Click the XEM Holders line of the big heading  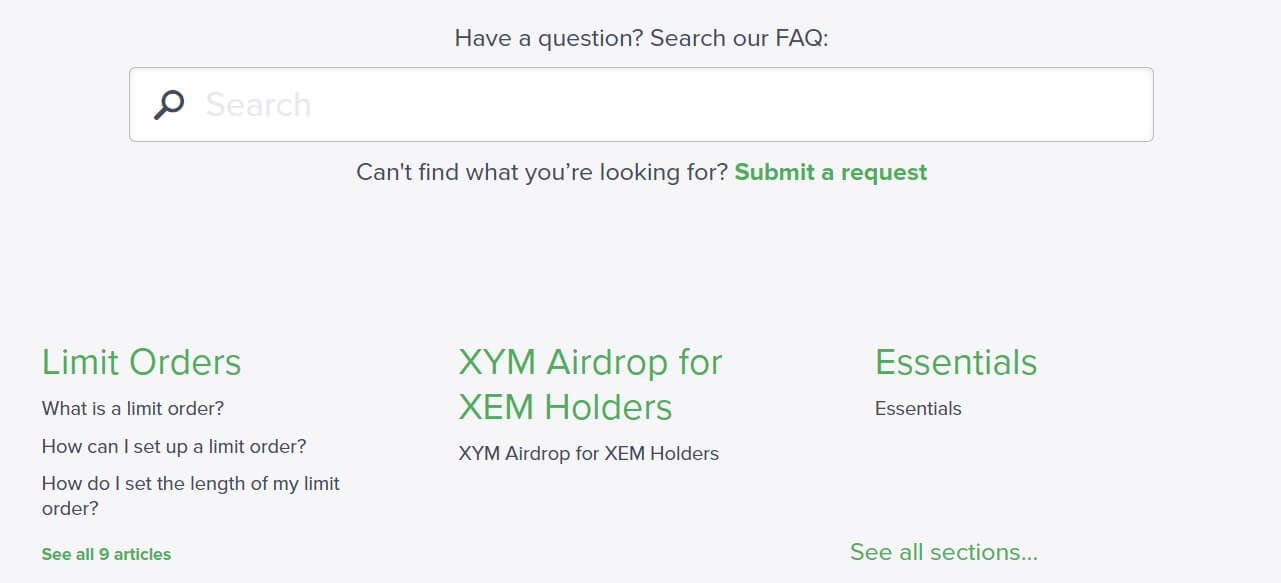click(x=565, y=407)
